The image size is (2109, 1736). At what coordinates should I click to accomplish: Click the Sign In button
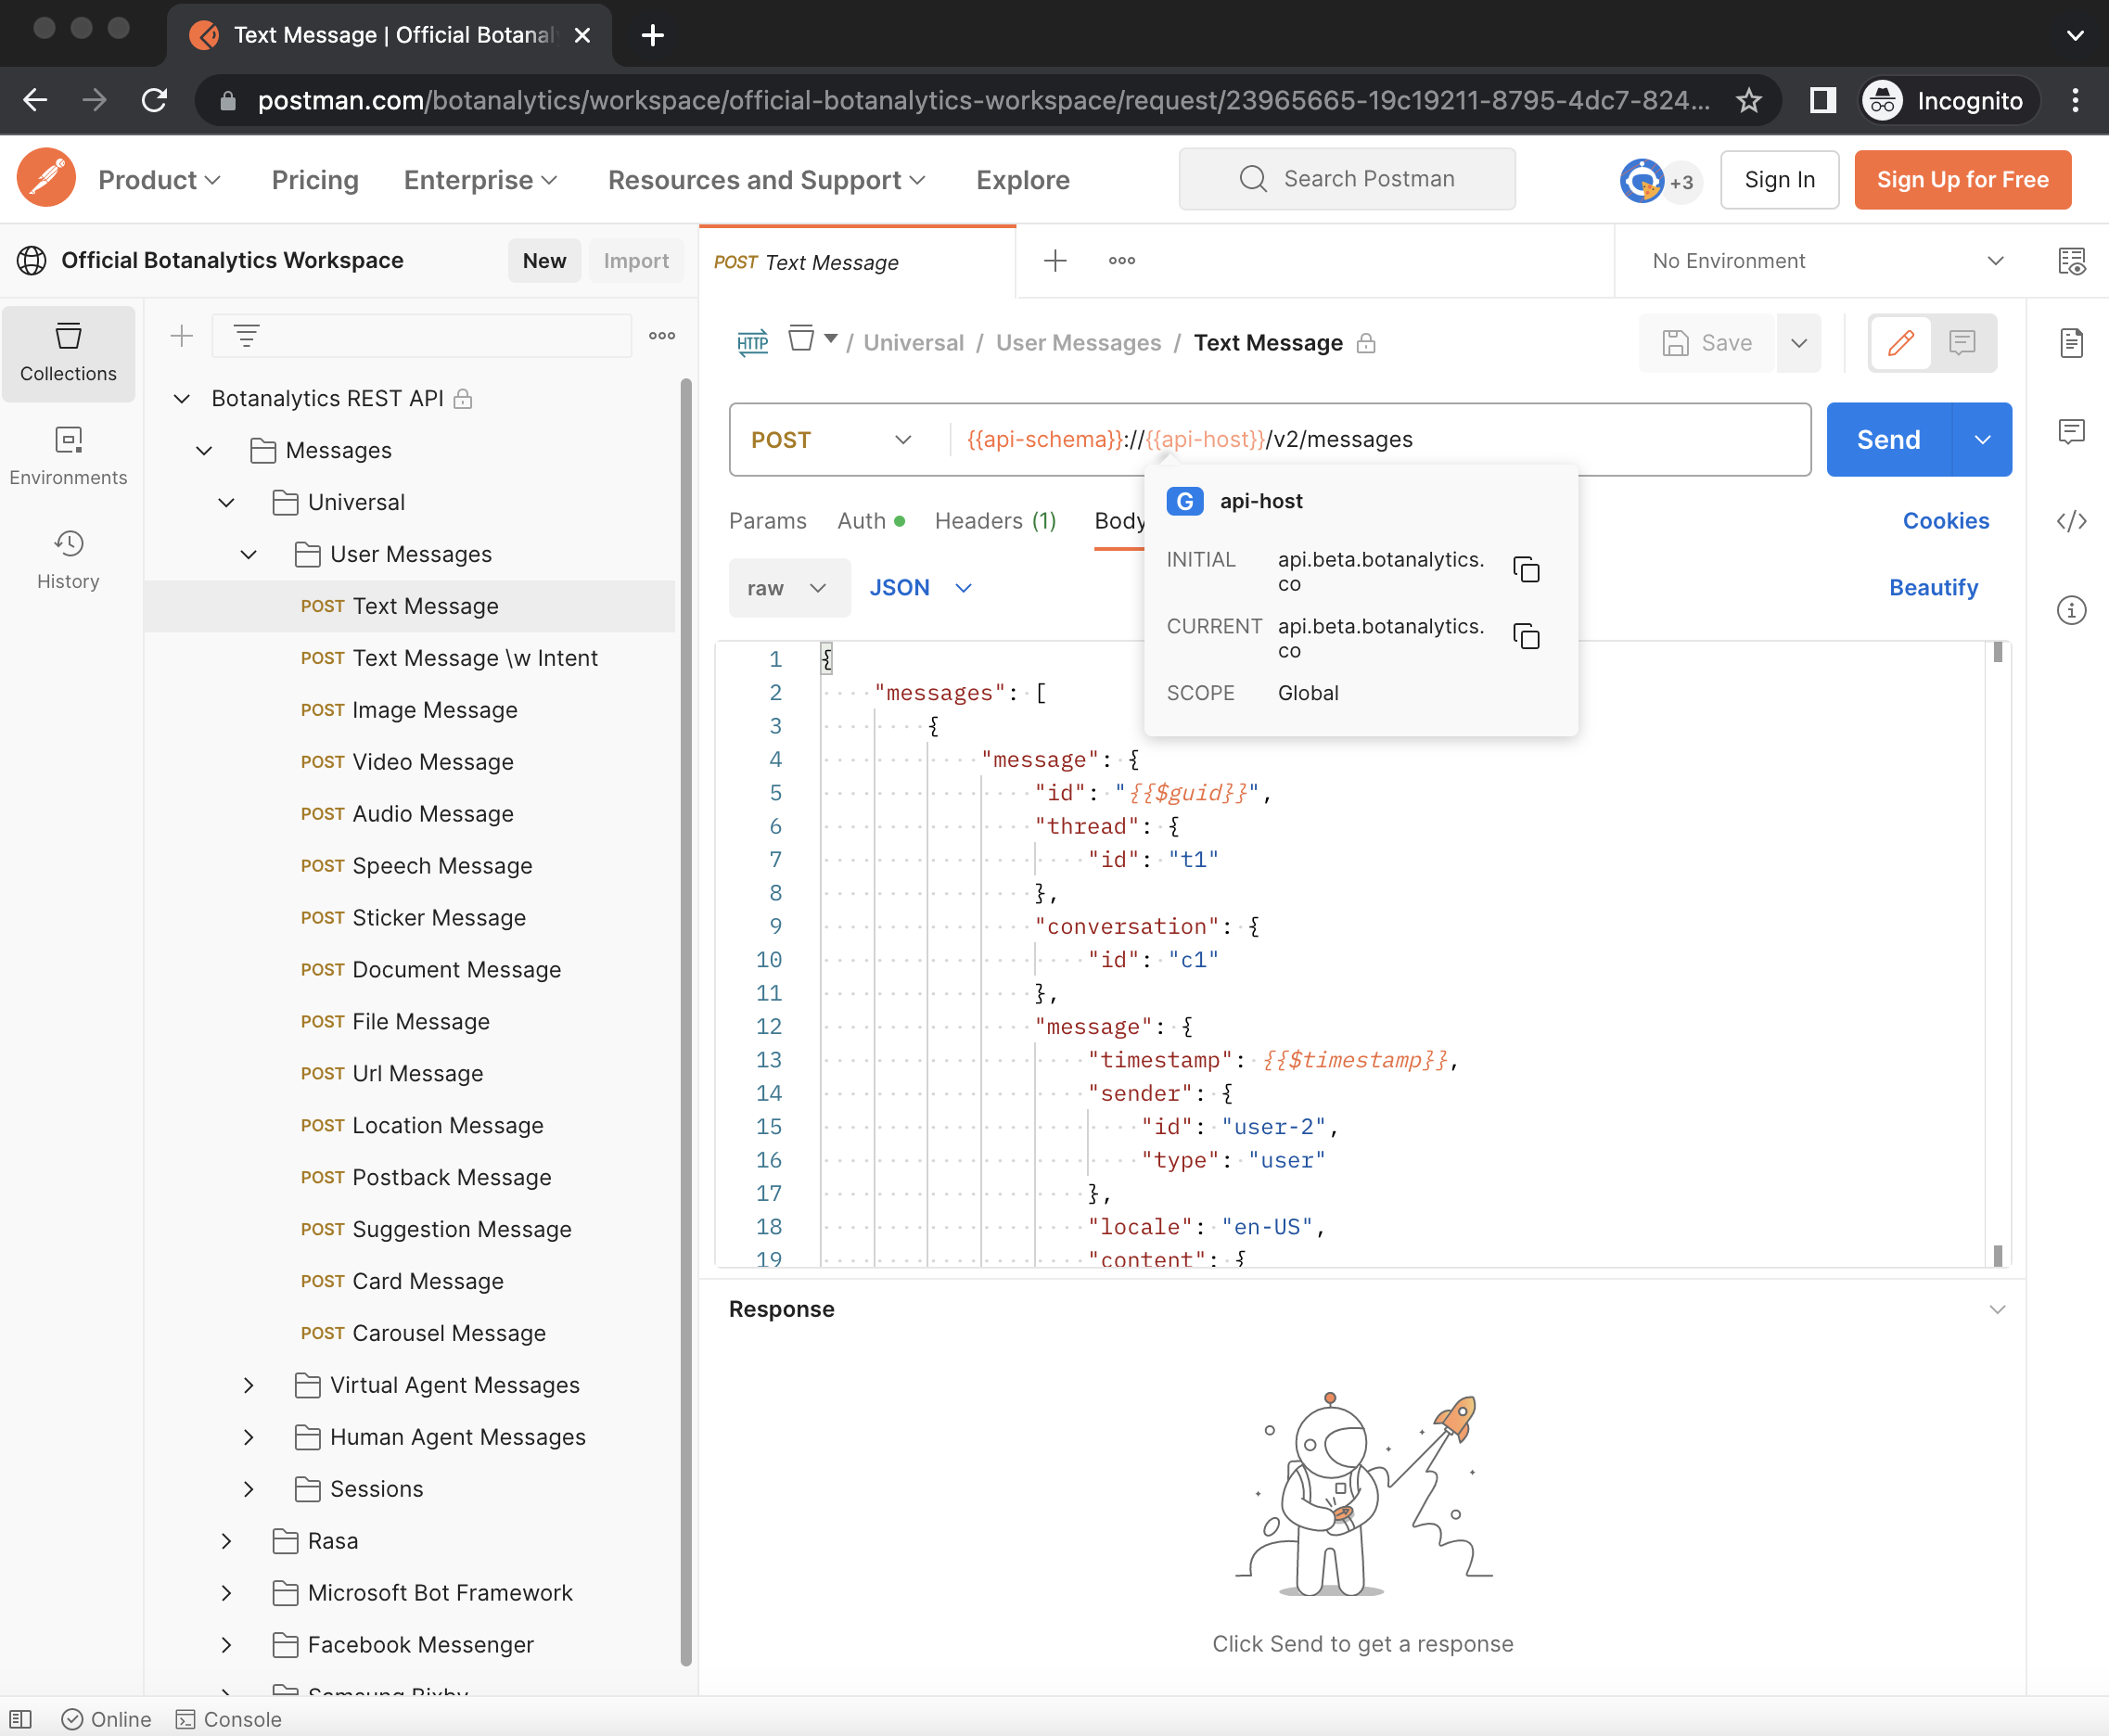point(1779,180)
